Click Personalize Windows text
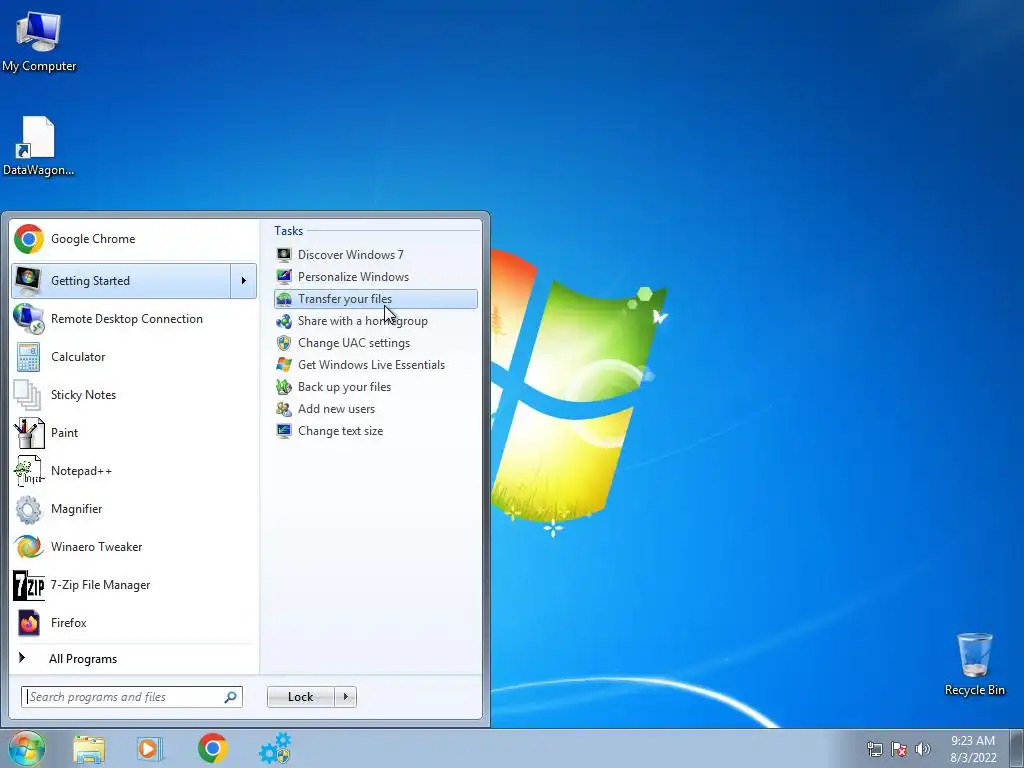The width and height of the screenshot is (1024, 768). 353,277
